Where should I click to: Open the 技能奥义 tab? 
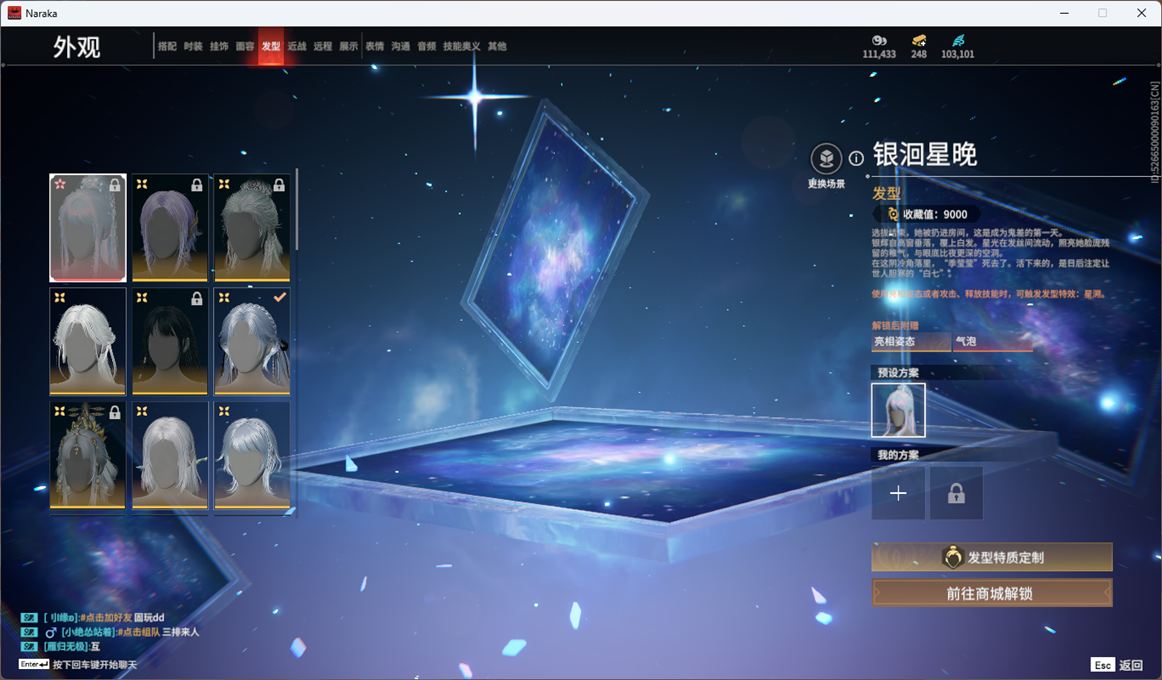tap(462, 46)
